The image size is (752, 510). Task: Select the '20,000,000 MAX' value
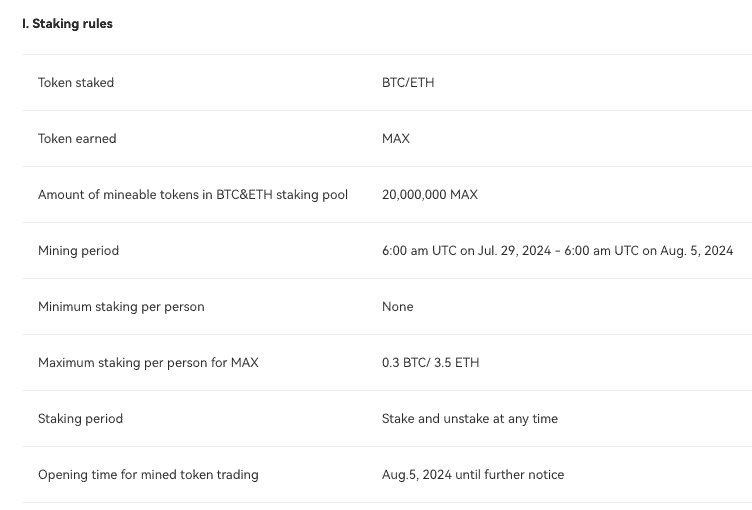click(x=430, y=195)
